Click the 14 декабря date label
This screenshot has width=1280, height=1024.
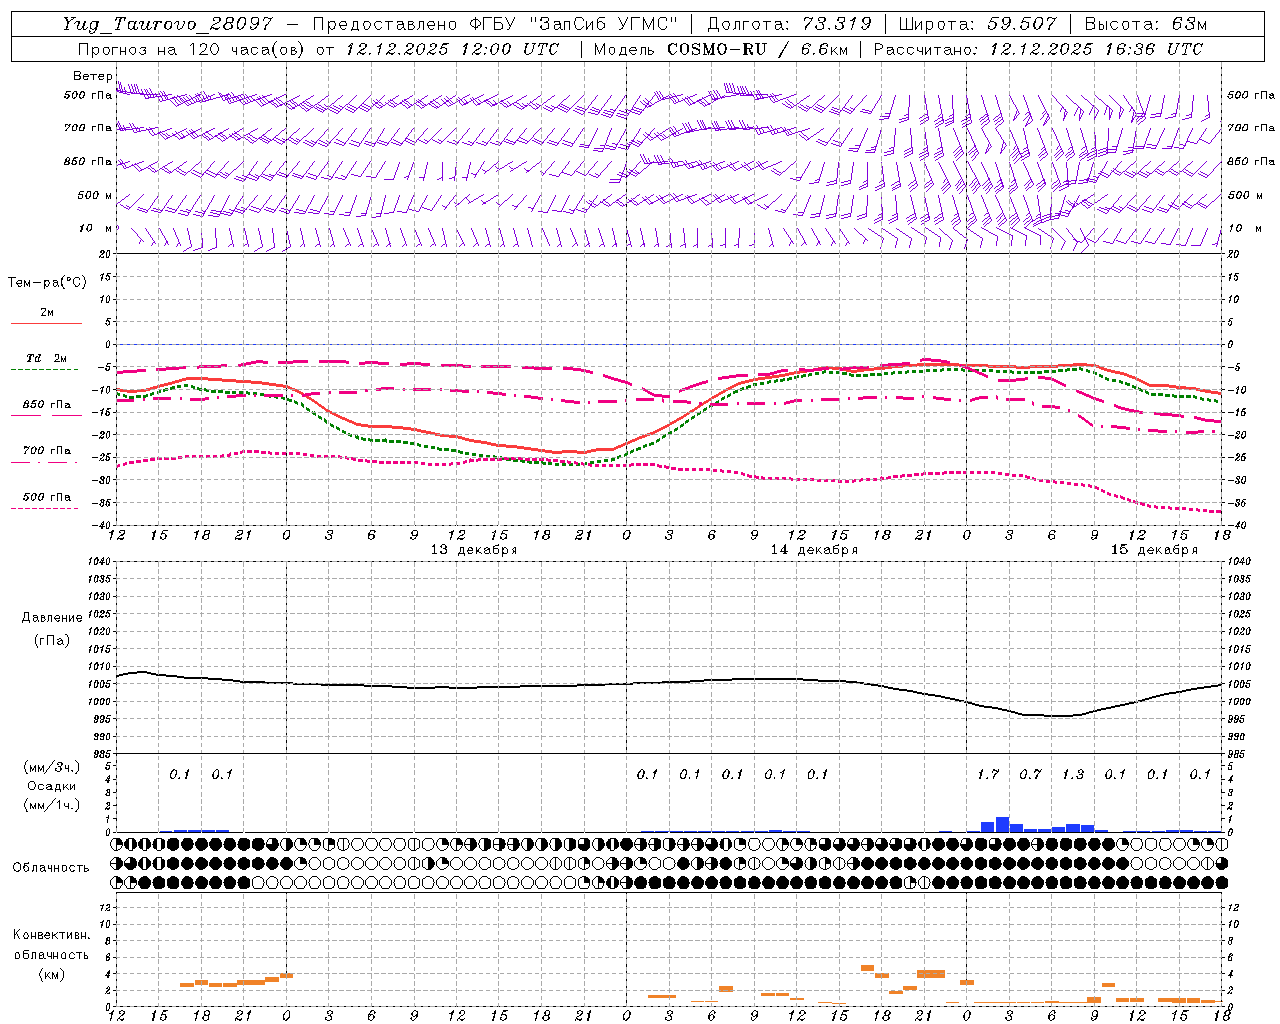pyautogui.click(x=814, y=550)
